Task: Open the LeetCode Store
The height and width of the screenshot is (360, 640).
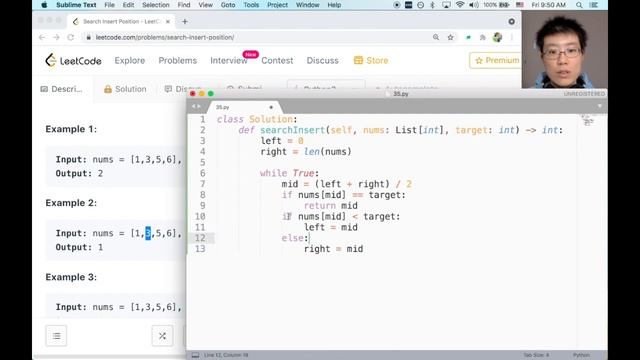Action: click(x=371, y=60)
